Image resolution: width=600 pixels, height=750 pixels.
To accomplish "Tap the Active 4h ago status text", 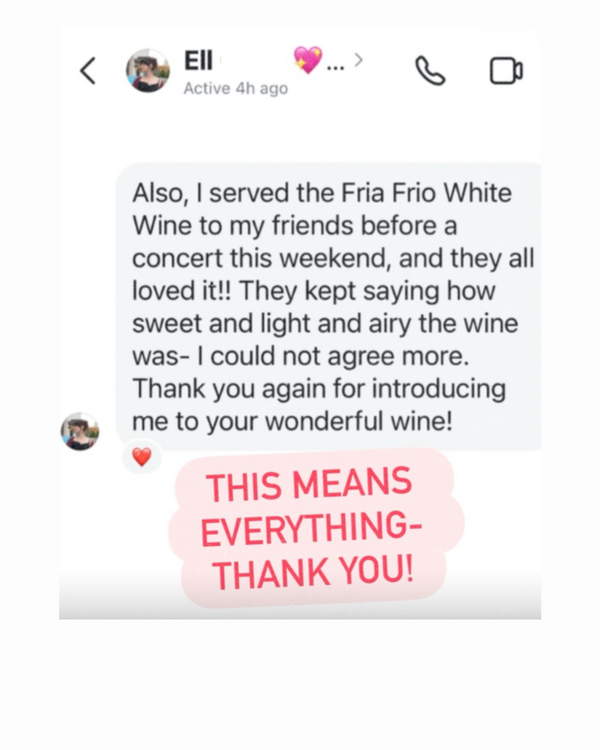I will tap(236, 88).
